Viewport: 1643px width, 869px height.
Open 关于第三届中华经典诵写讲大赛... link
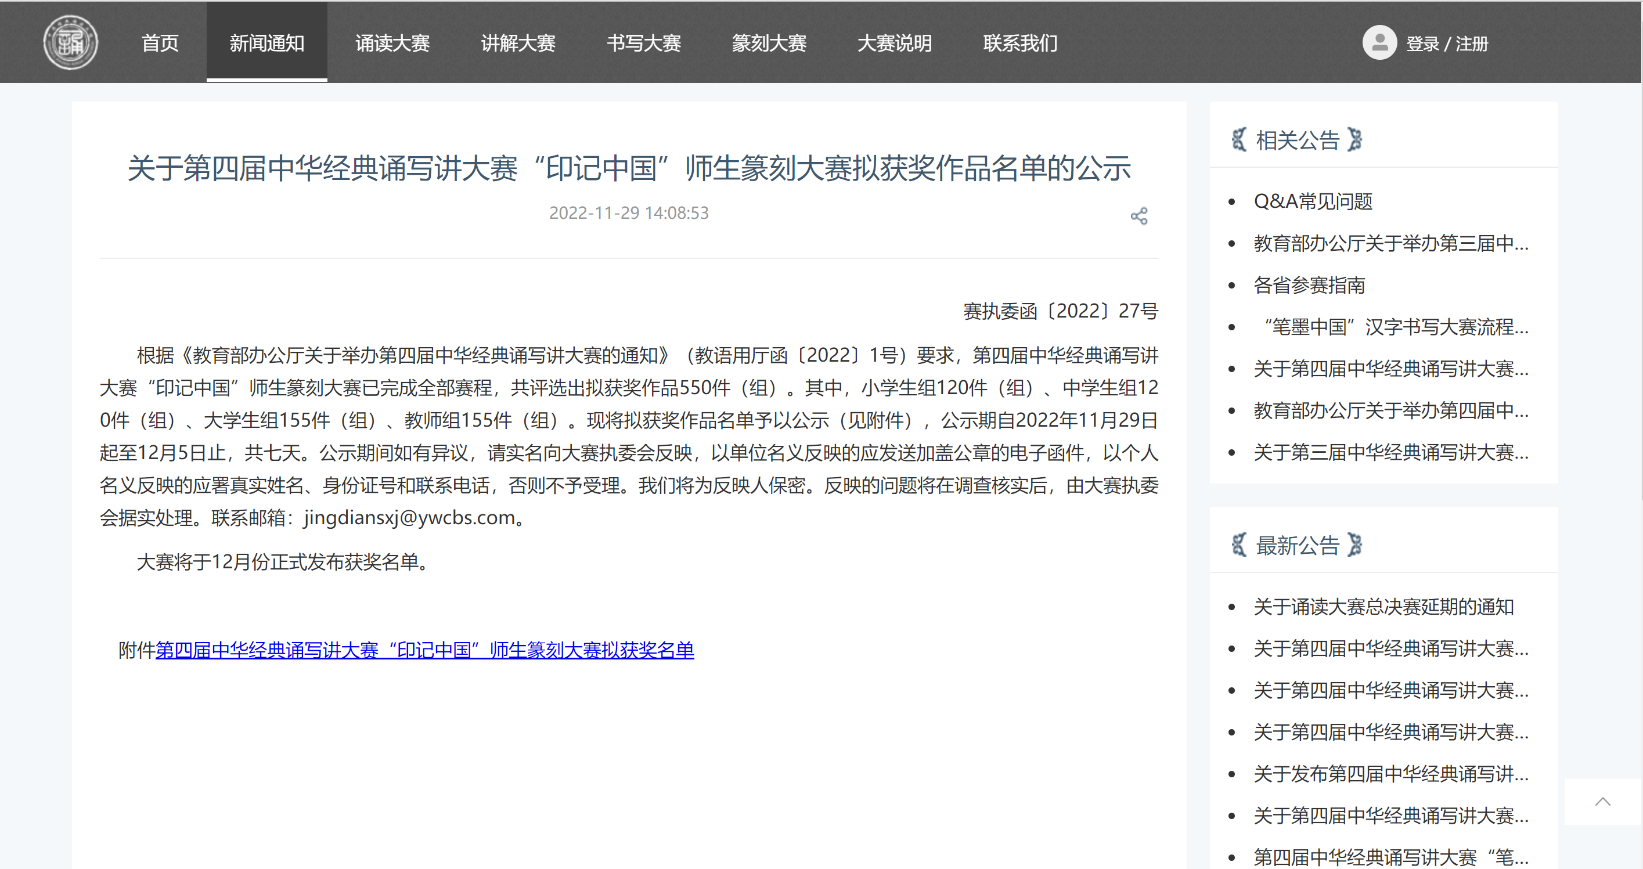(1391, 452)
